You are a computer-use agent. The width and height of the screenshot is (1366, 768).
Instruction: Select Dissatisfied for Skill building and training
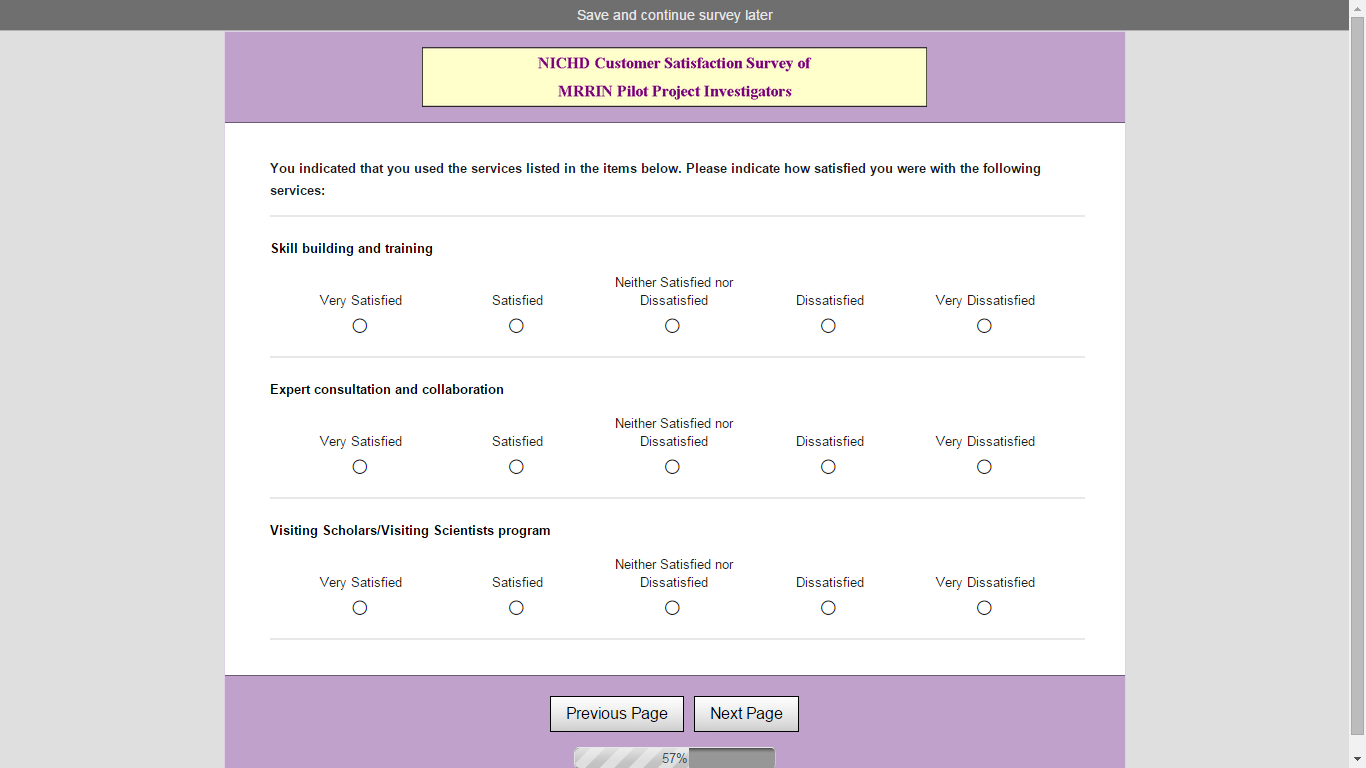[828, 326]
